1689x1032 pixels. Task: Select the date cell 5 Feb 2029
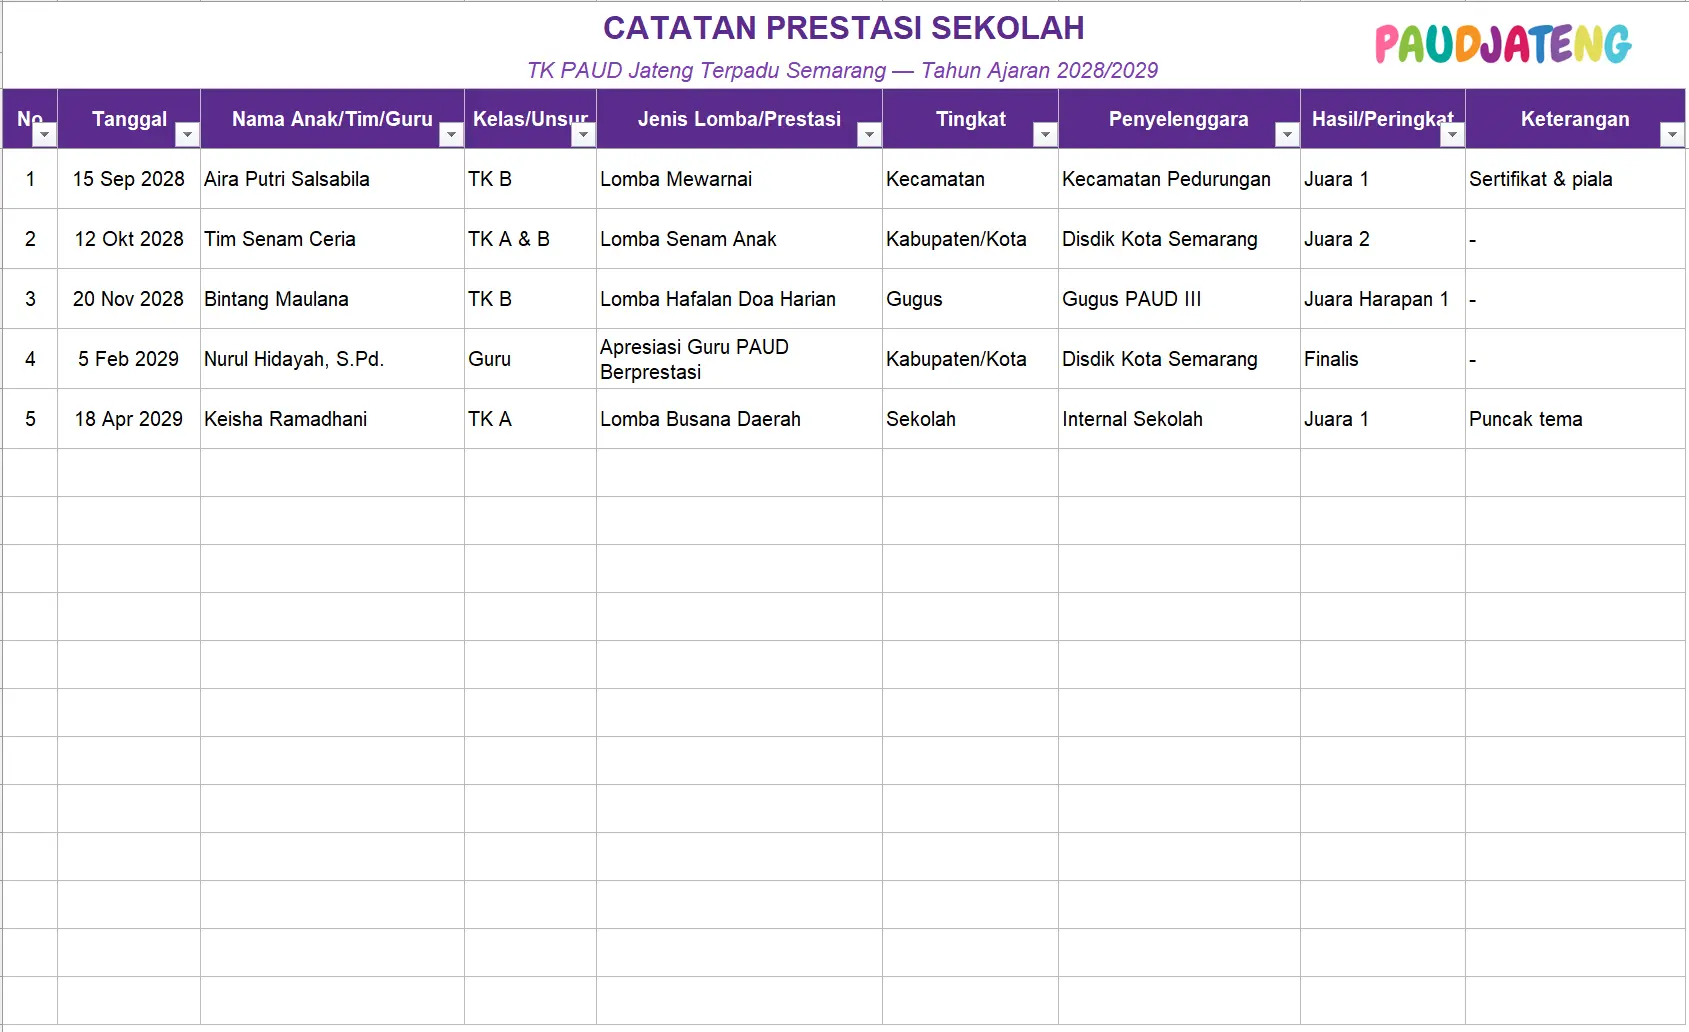click(x=129, y=359)
